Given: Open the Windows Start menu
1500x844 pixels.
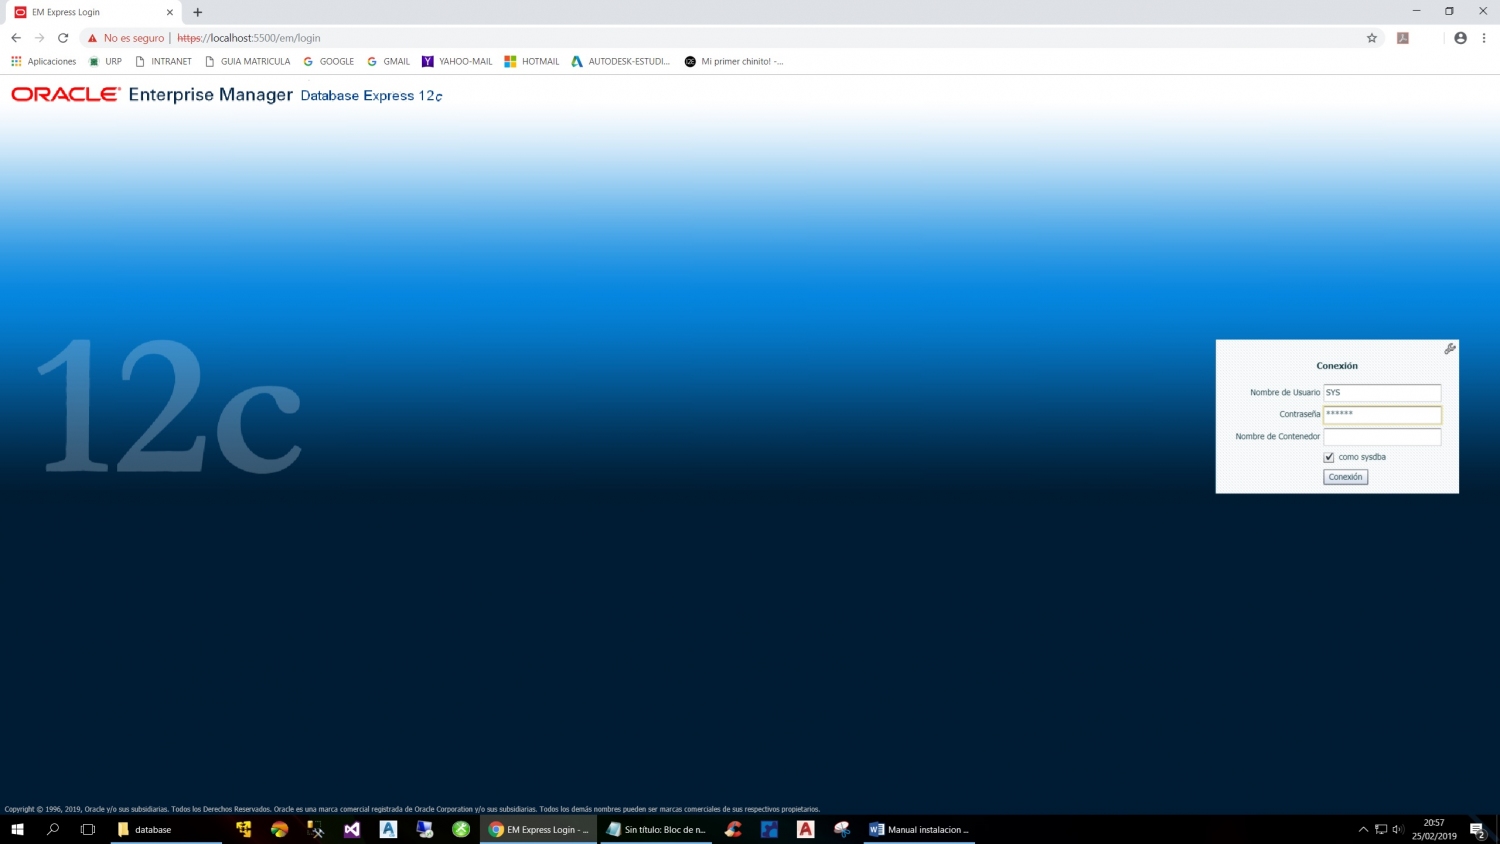Looking at the screenshot, I should pos(17,829).
